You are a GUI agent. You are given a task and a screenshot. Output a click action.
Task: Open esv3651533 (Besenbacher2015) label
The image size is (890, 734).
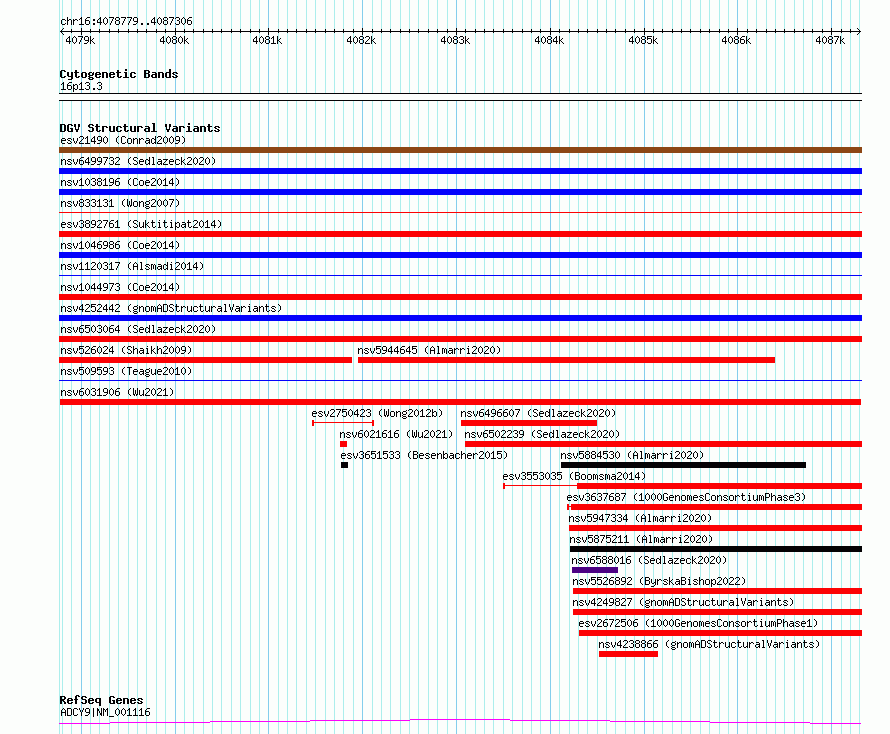pyautogui.click(x=424, y=455)
